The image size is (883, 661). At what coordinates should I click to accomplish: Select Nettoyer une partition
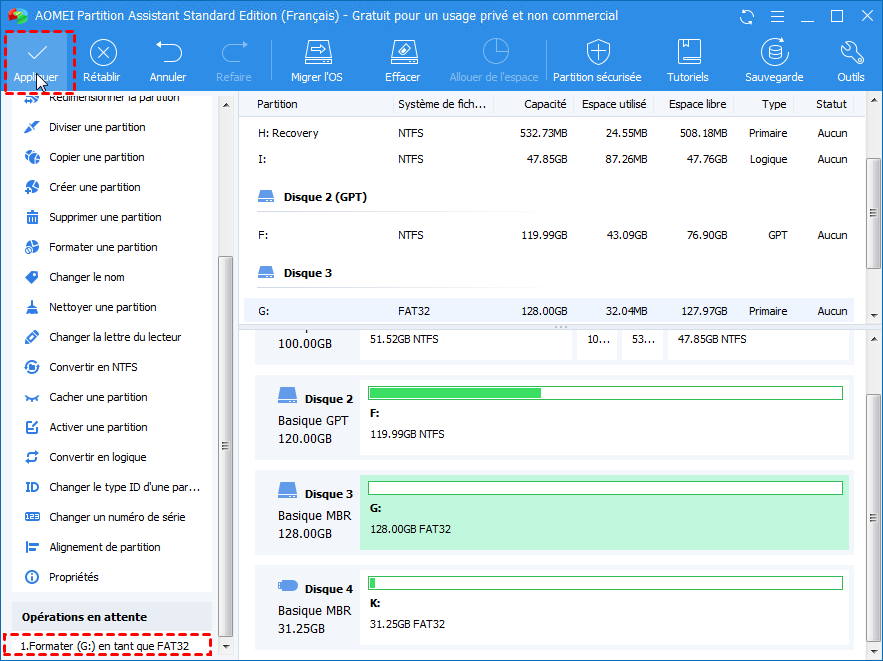pyautogui.click(x=102, y=307)
